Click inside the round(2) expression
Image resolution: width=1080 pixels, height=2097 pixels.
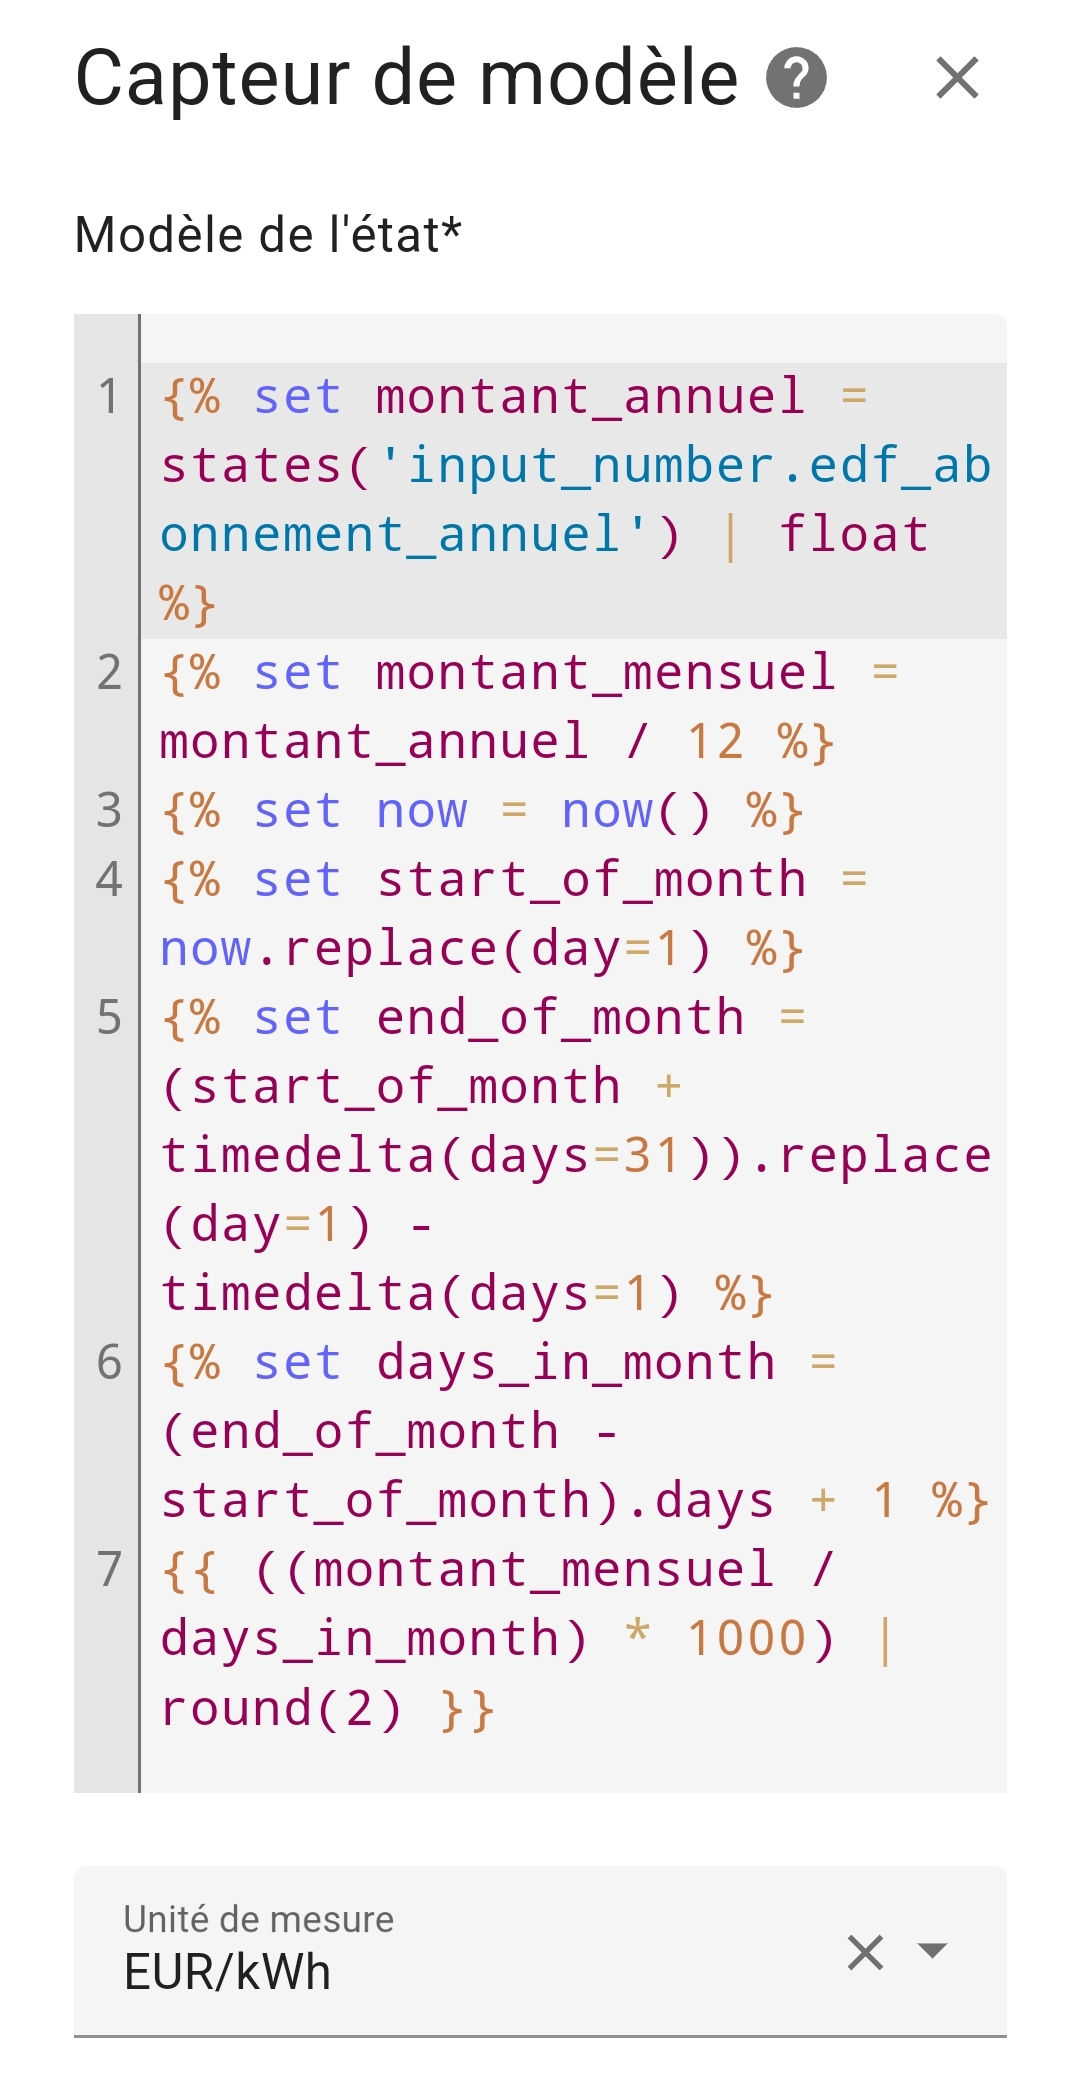click(280, 1708)
